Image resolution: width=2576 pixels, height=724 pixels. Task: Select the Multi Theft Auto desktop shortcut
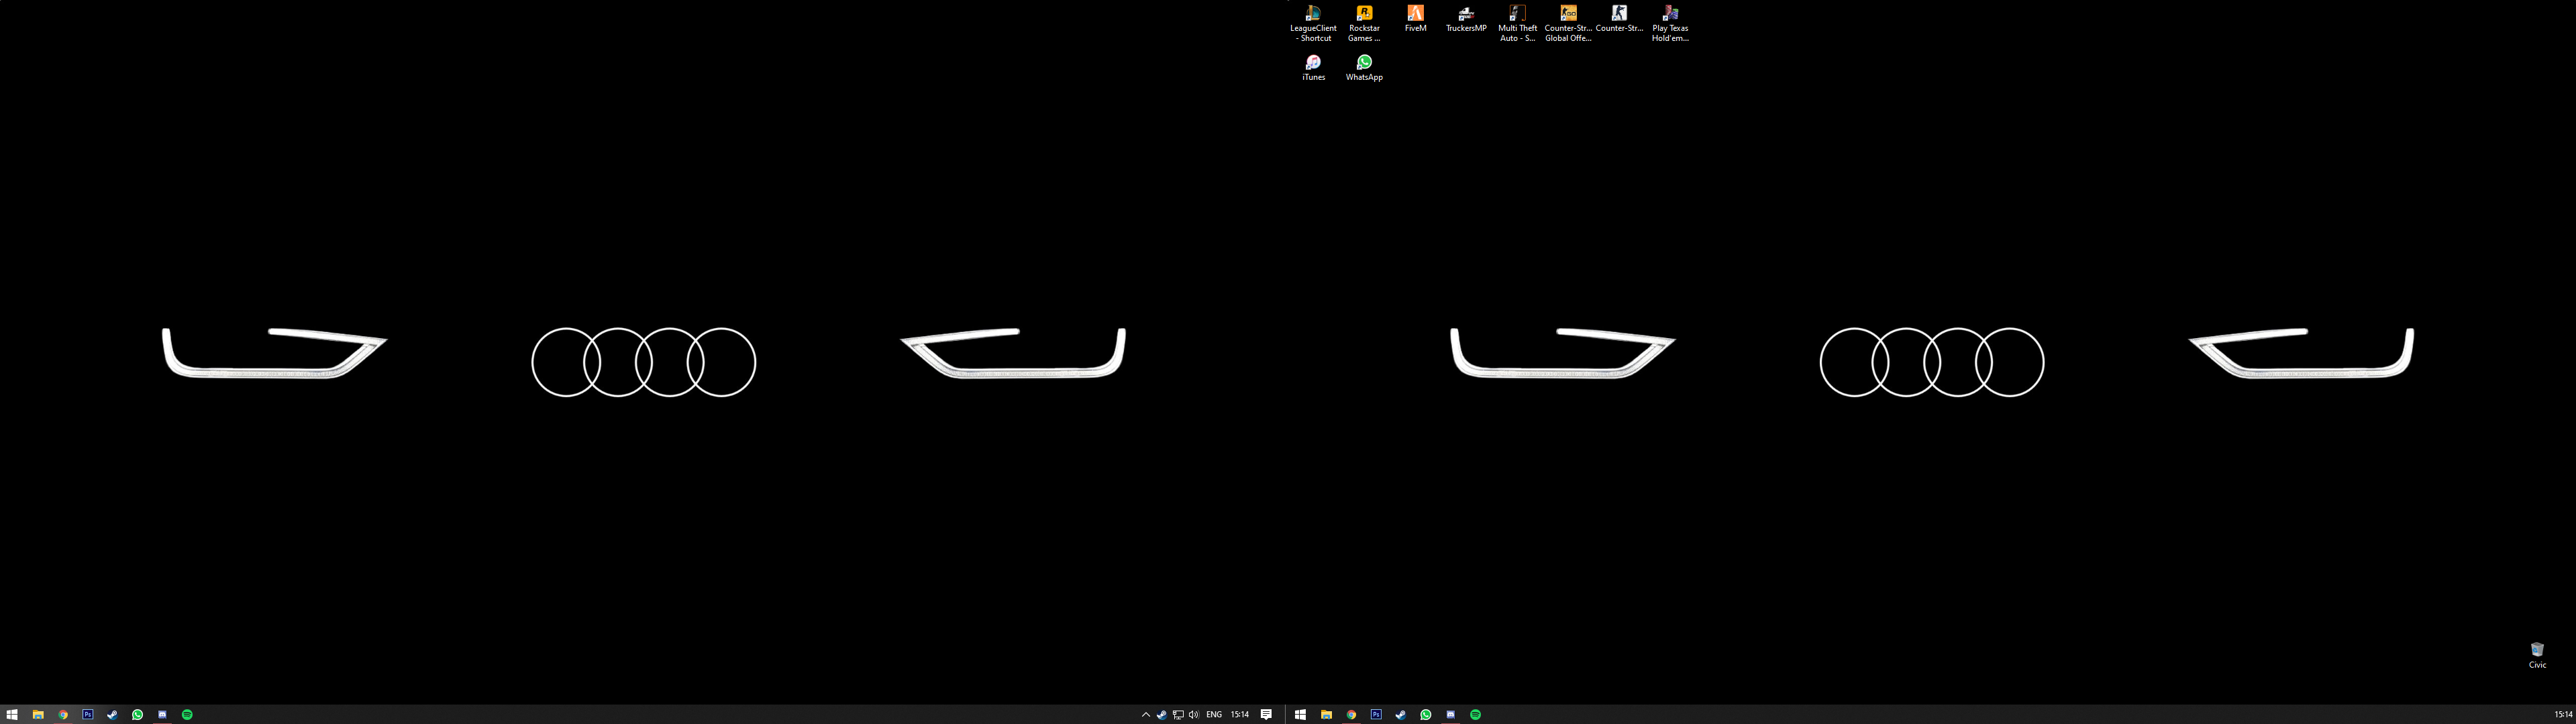click(1517, 23)
